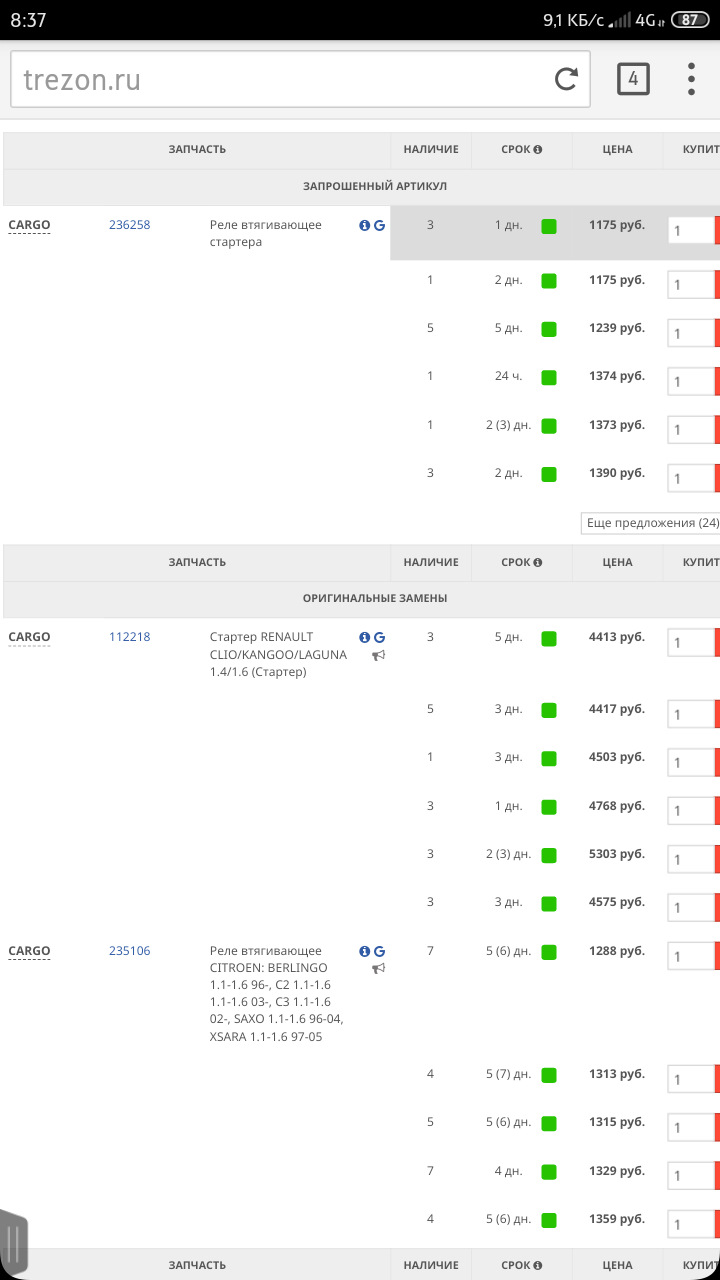Click Google search icon for part 235106
Screen dimensions: 720x1280
click(379, 951)
